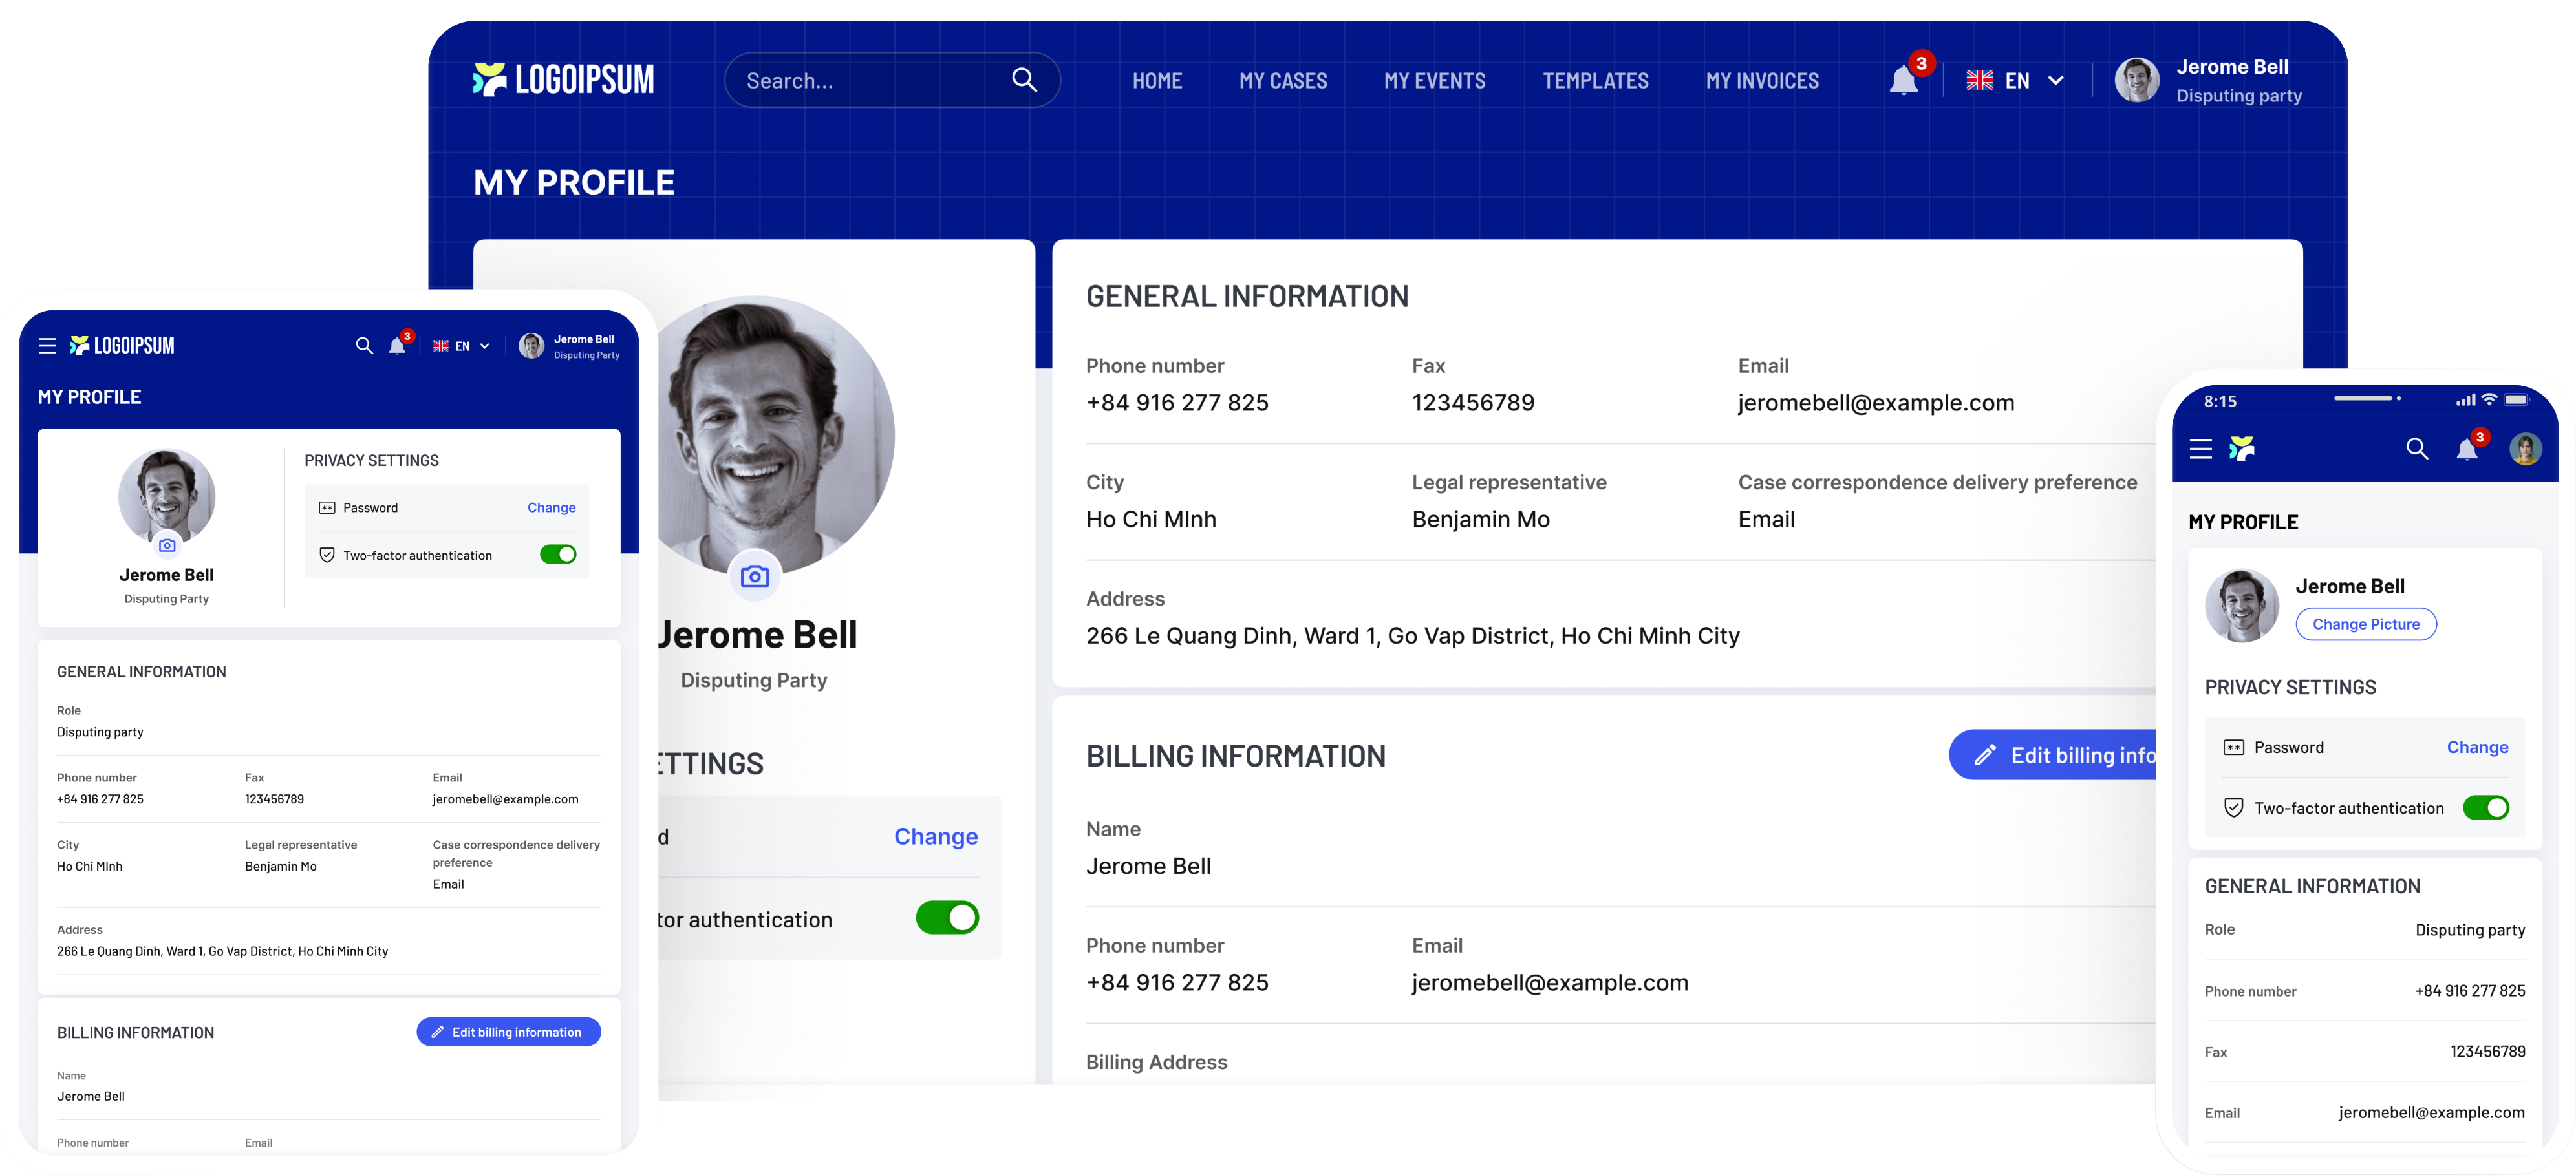Click Edit billing info button on desktop

pyautogui.click(x=2053, y=755)
